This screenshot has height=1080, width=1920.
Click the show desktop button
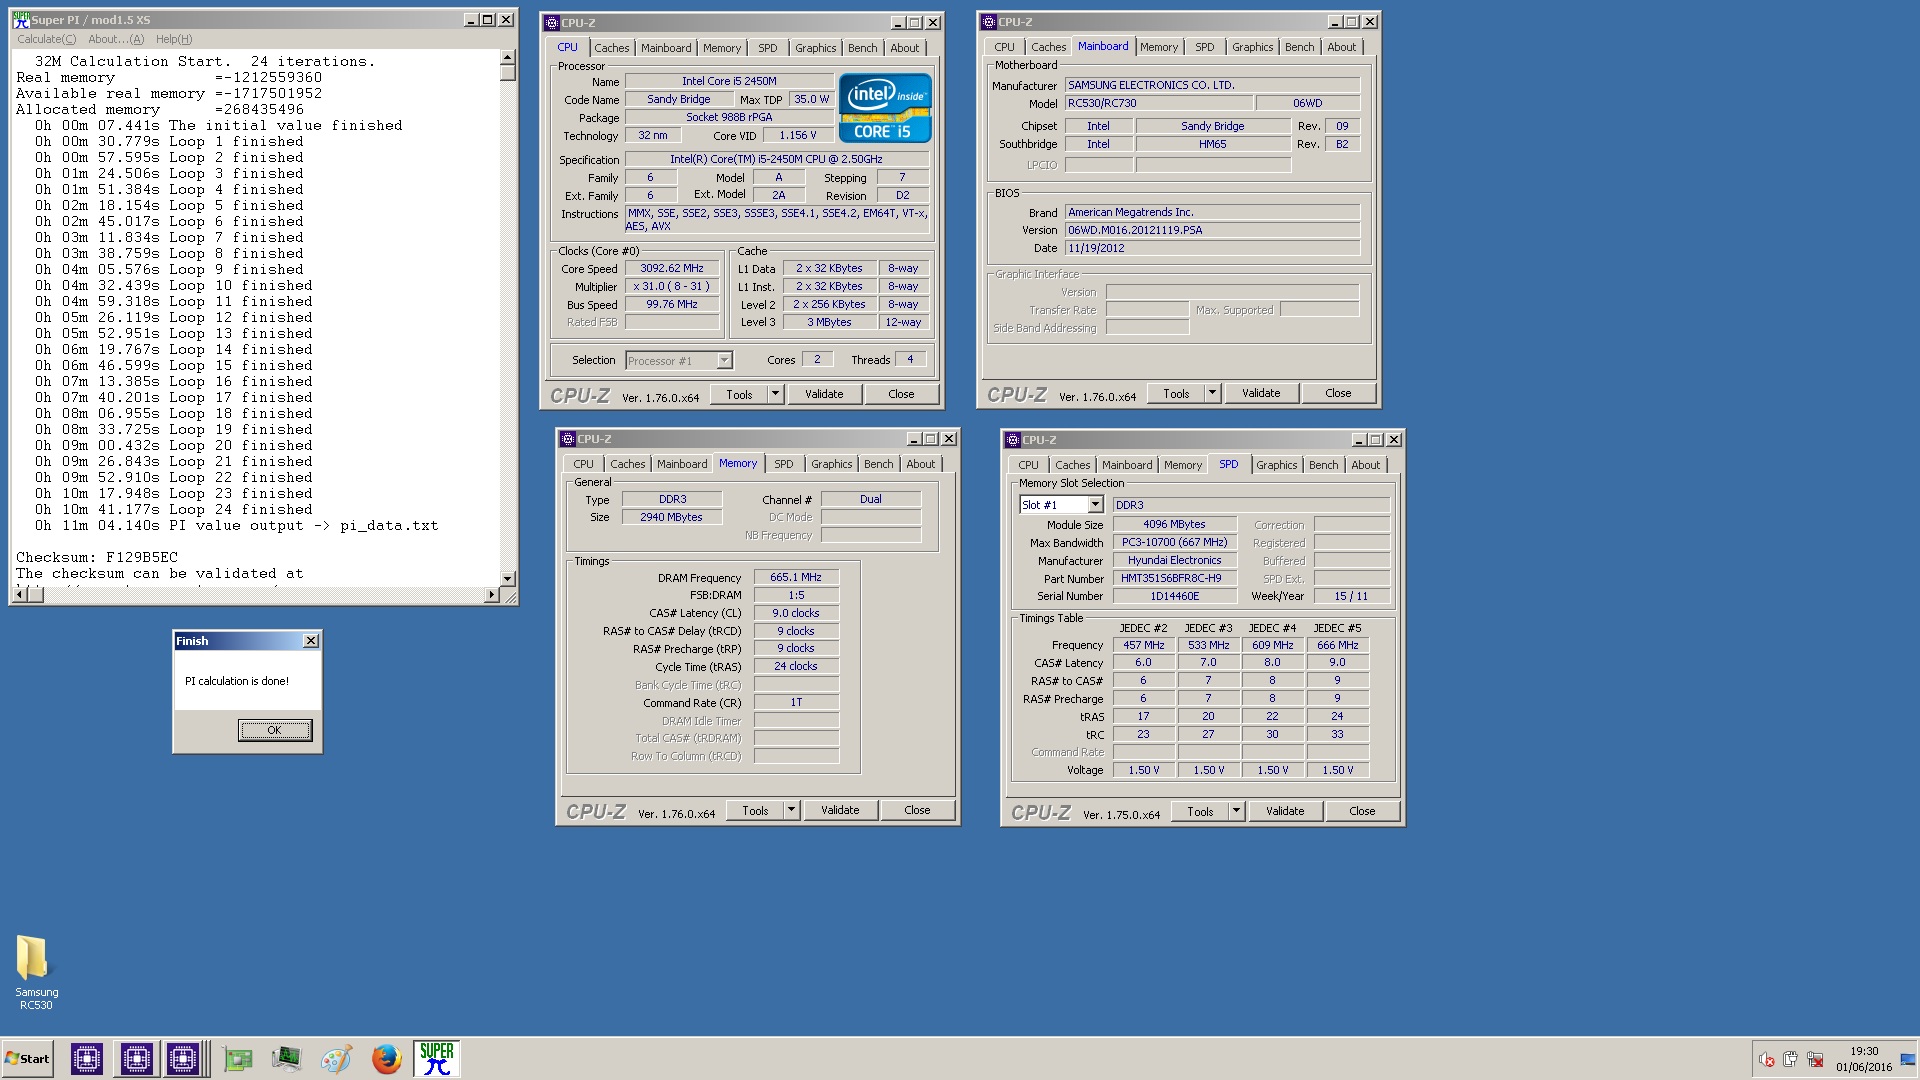click(1908, 1059)
